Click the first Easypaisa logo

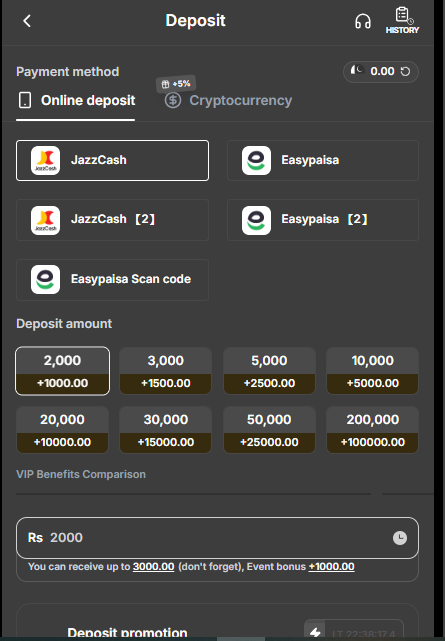[x=256, y=160]
